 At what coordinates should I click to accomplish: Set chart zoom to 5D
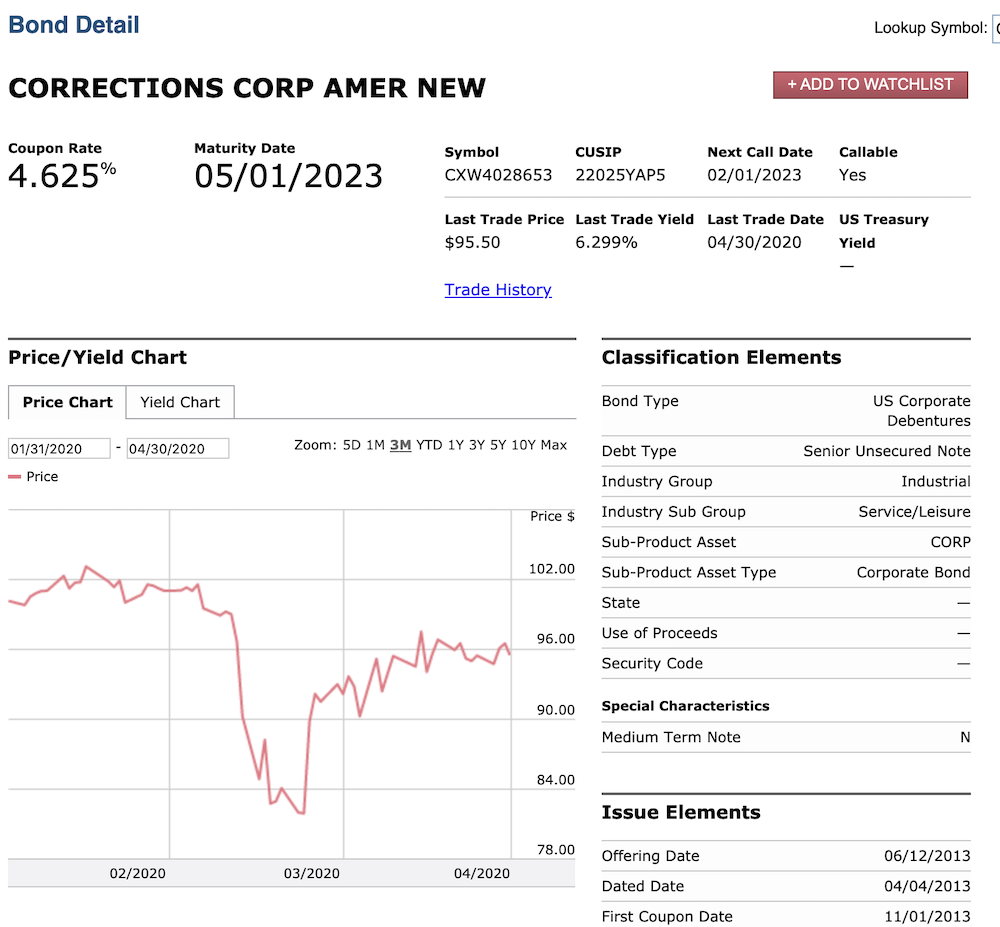[x=351, y=445]
